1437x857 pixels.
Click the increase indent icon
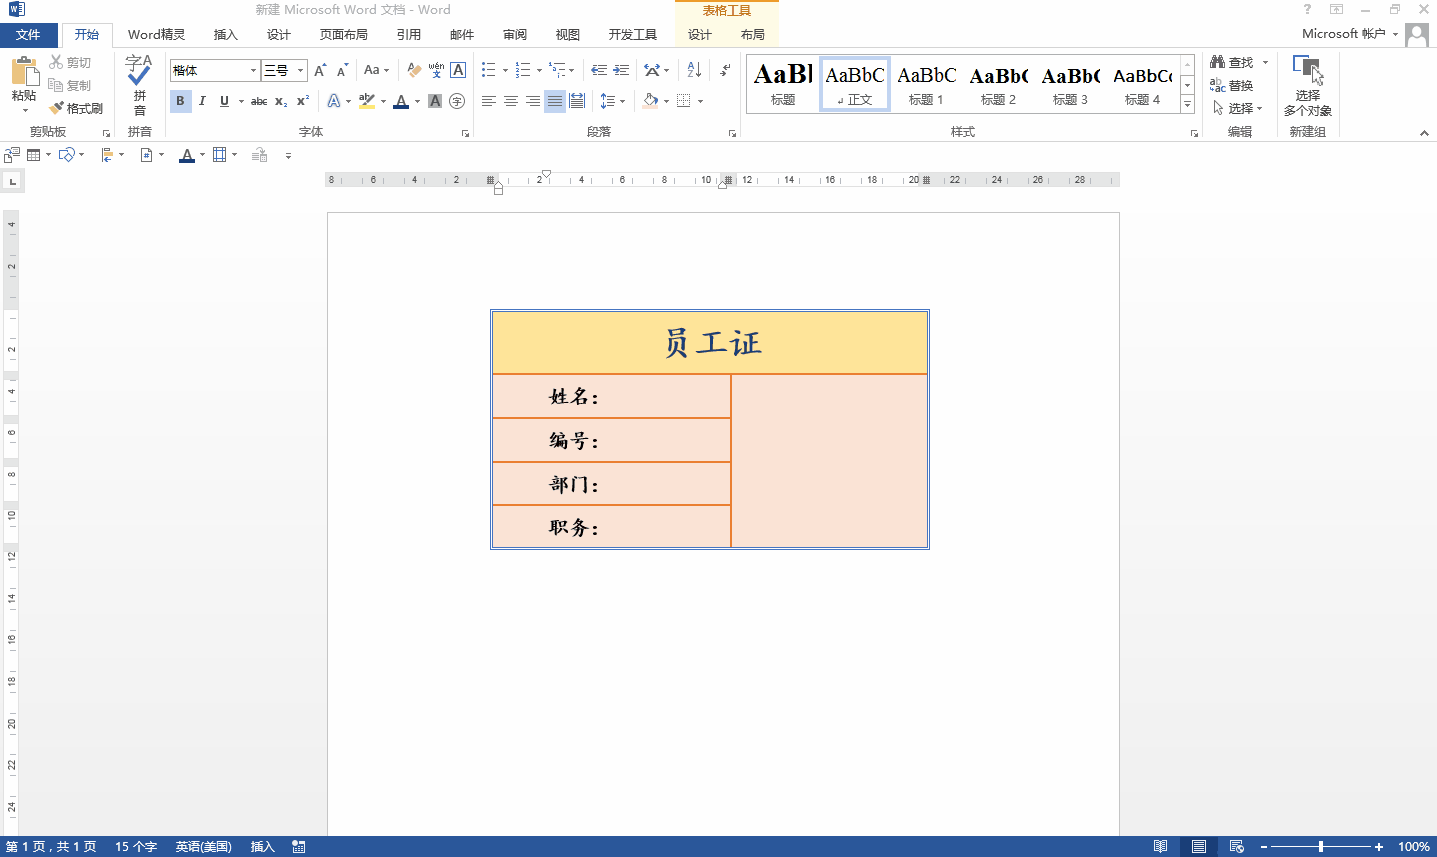coord(621,70)
